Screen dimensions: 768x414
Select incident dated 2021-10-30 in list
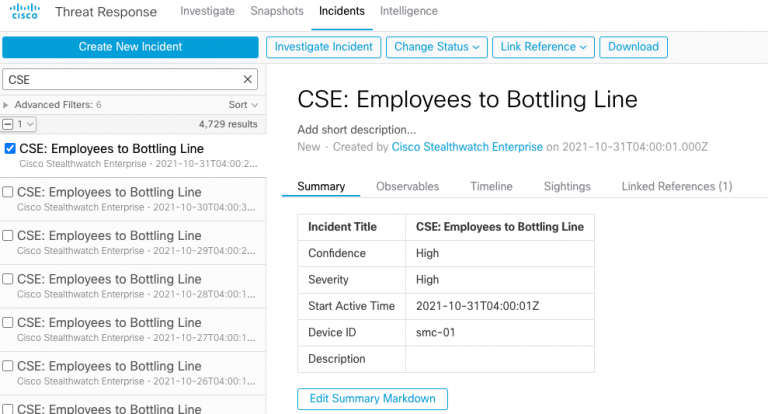tap(133, 199)
